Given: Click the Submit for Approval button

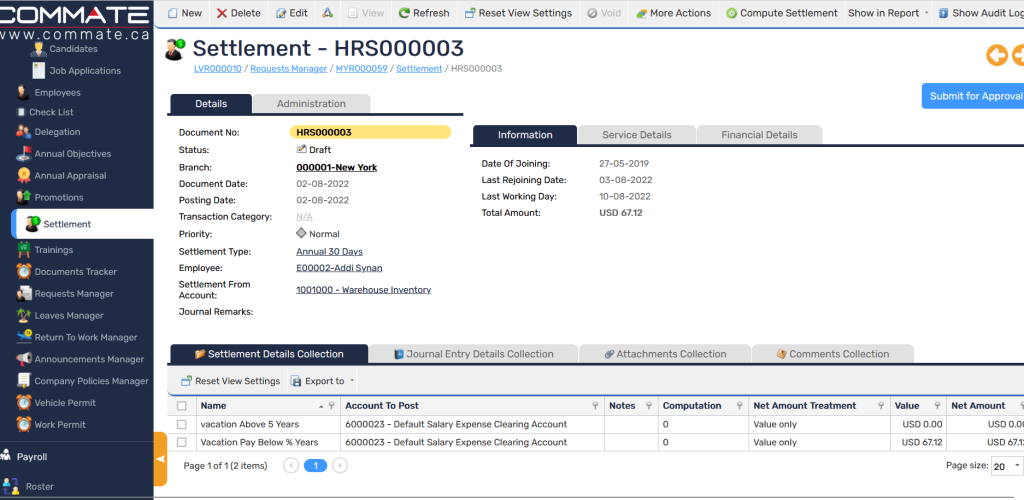Looking at the screenshot, I should tap(974, 96).
